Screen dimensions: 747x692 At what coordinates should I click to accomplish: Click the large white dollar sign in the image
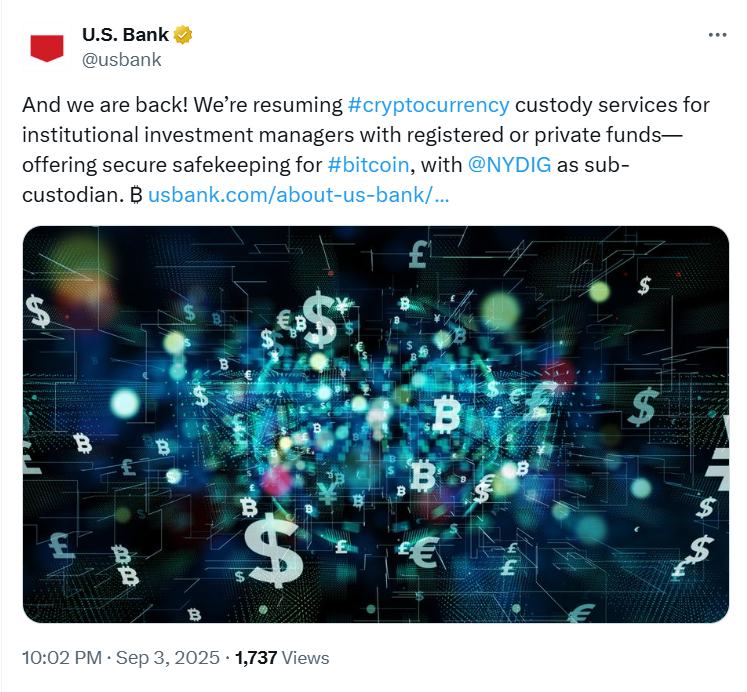click(x=273, y=550)
